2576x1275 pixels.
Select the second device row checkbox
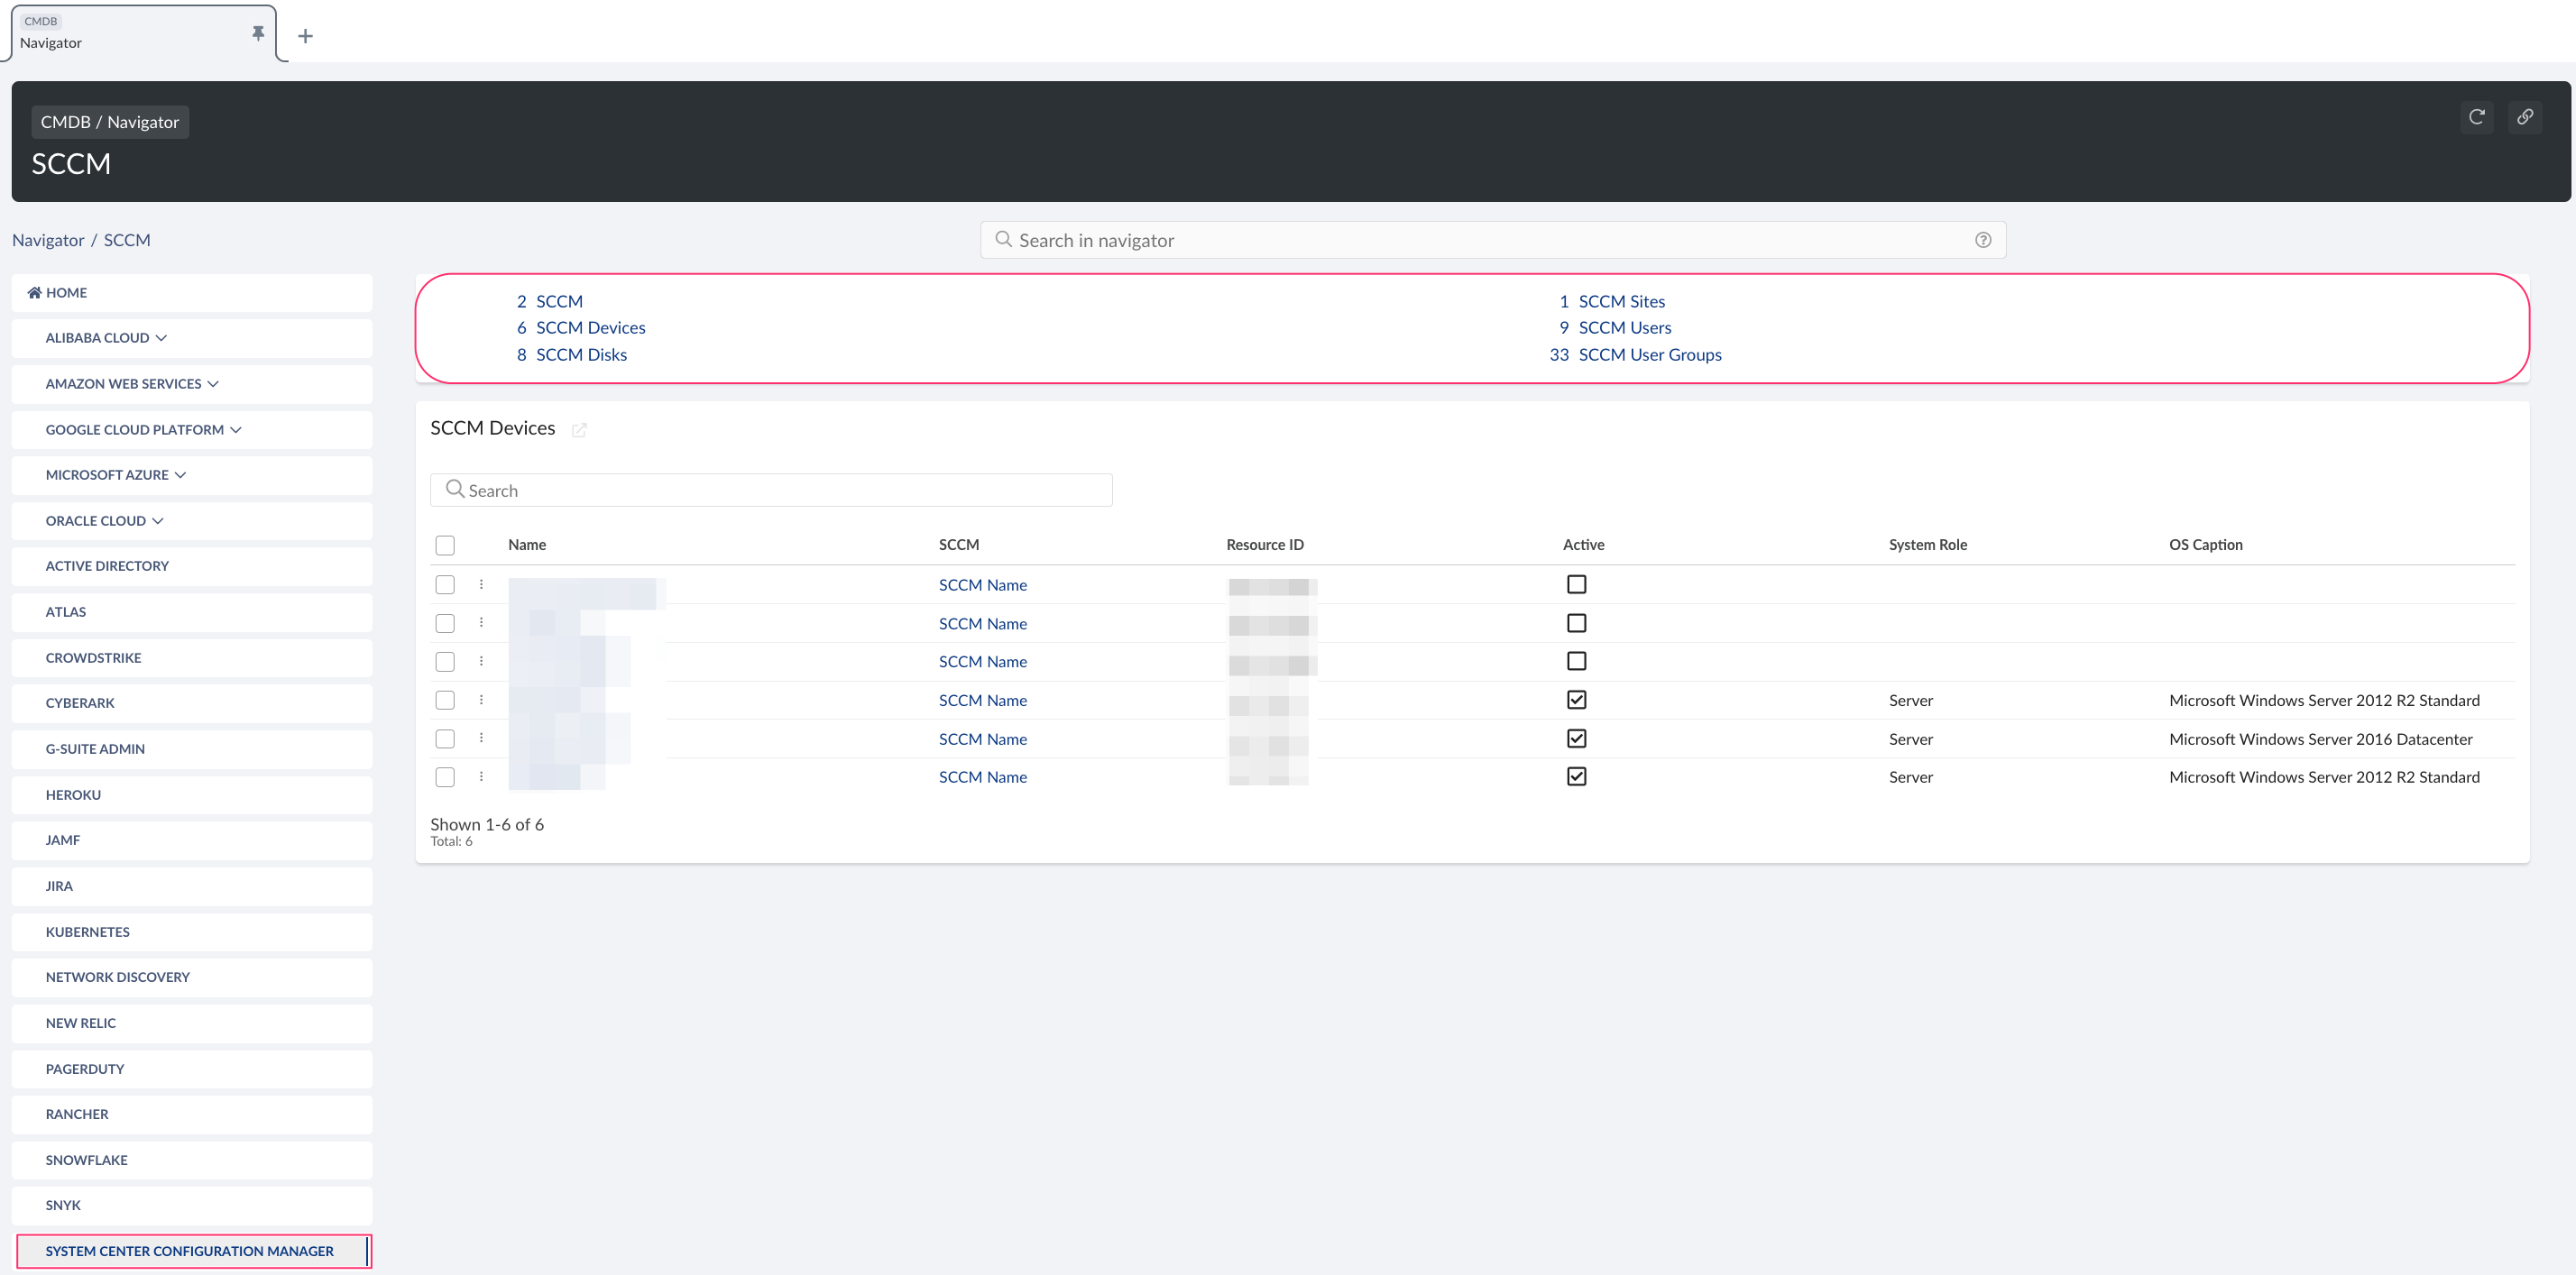pos(445,623)
